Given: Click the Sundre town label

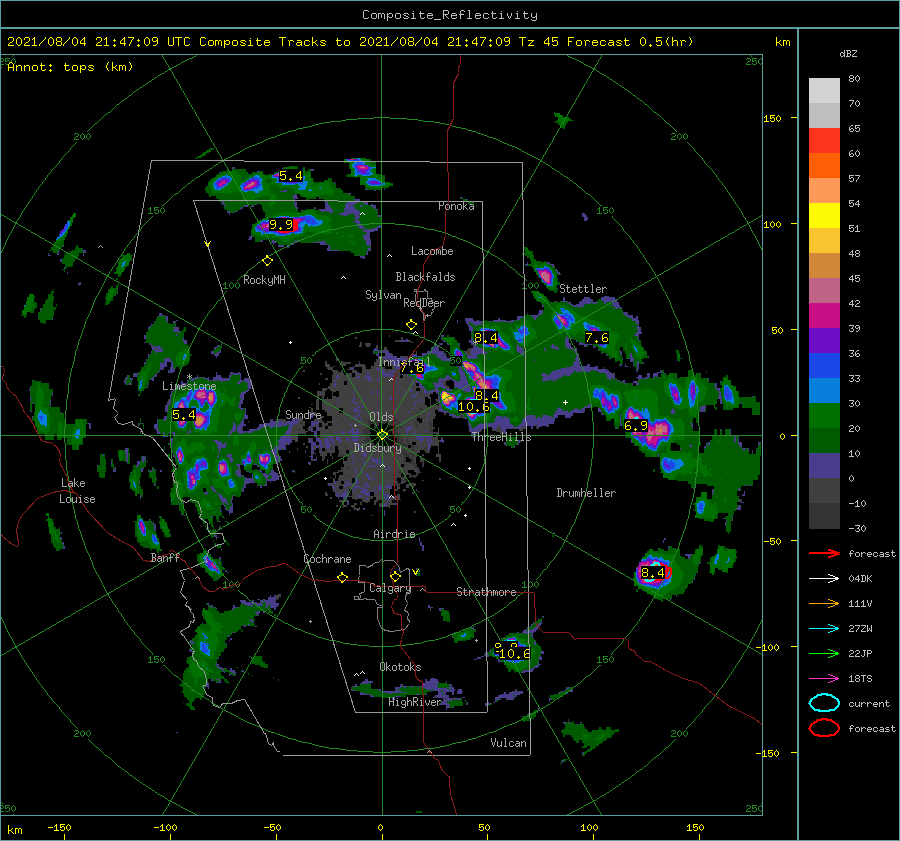Looking at the screenshot, I should coord(303,414).
